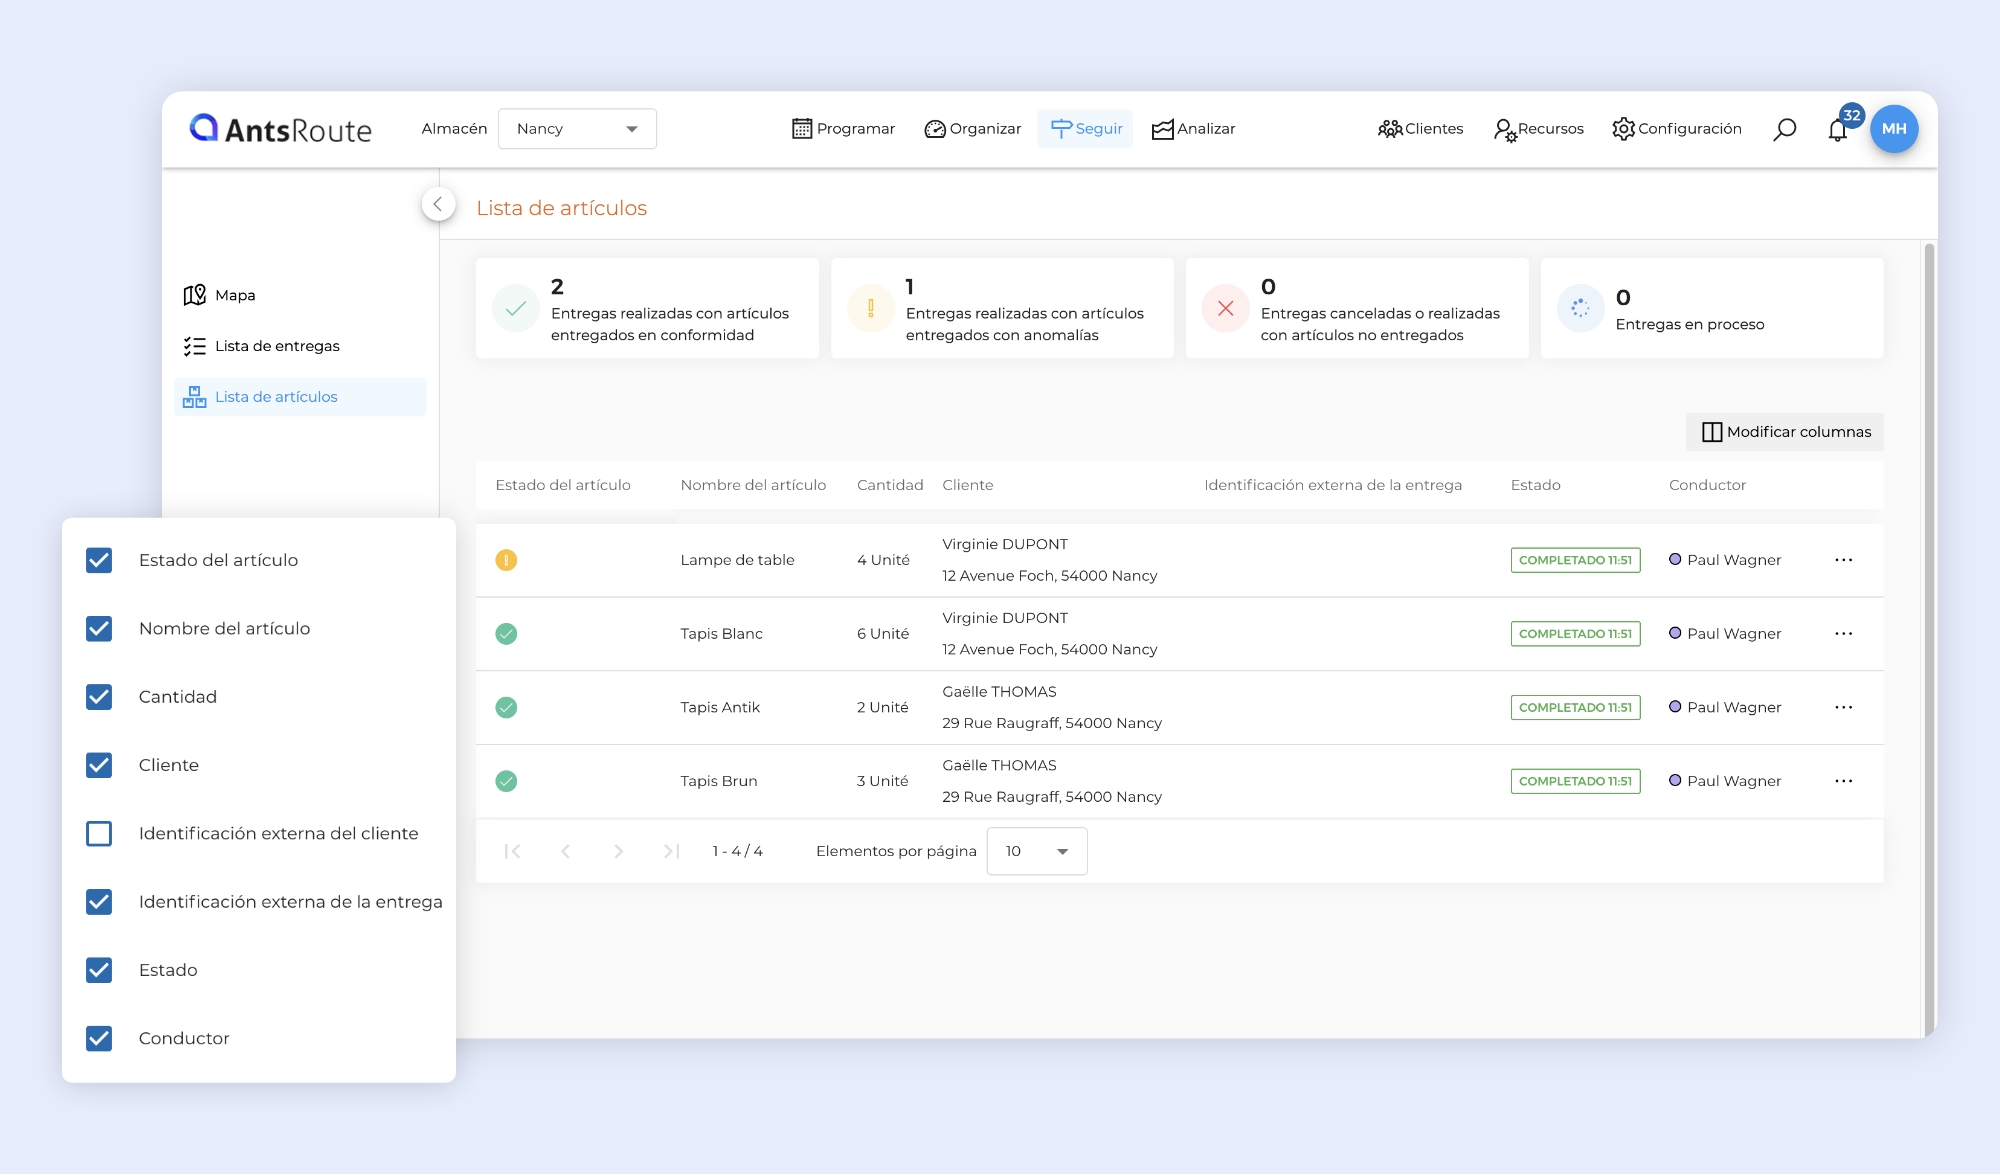The width and height of the screenshot is (2000, 1175).
Task: Open the Configuración menu
Action: coord(1677,129)
